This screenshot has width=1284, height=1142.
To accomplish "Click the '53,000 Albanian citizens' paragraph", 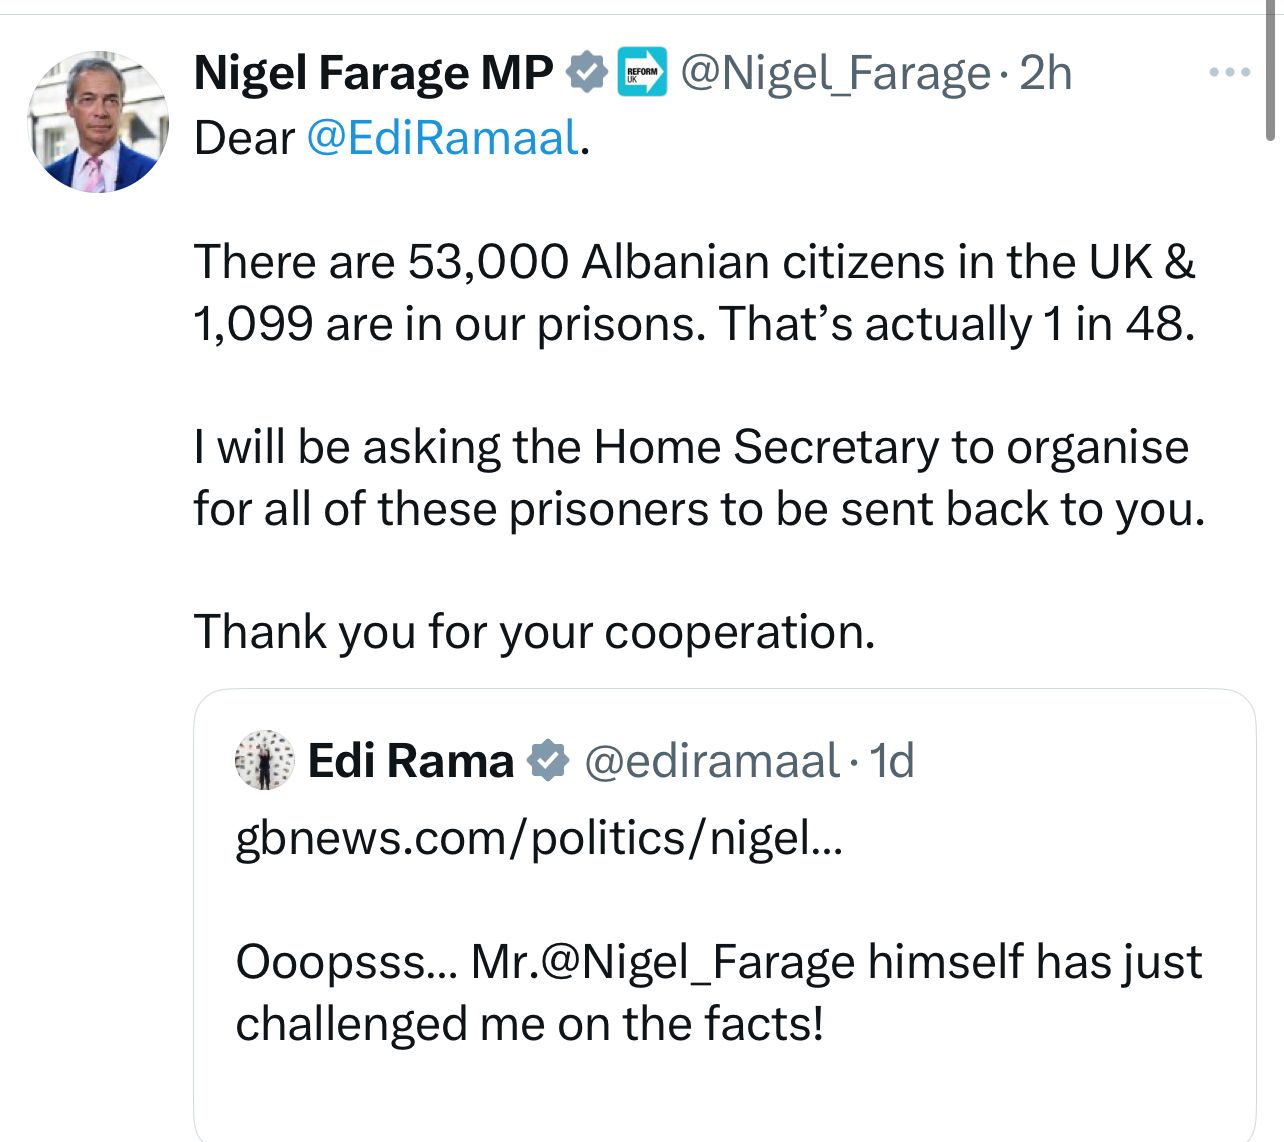I will pos(694,292).
